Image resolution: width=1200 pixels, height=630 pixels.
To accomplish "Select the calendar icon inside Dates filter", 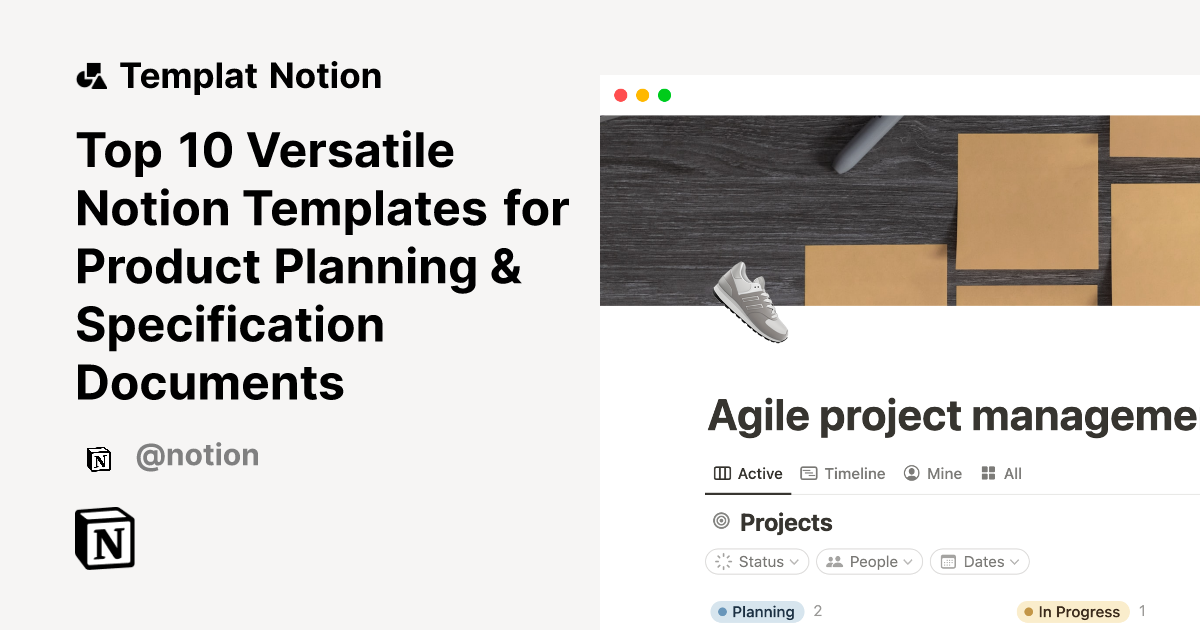I will (x=947, y=561).
